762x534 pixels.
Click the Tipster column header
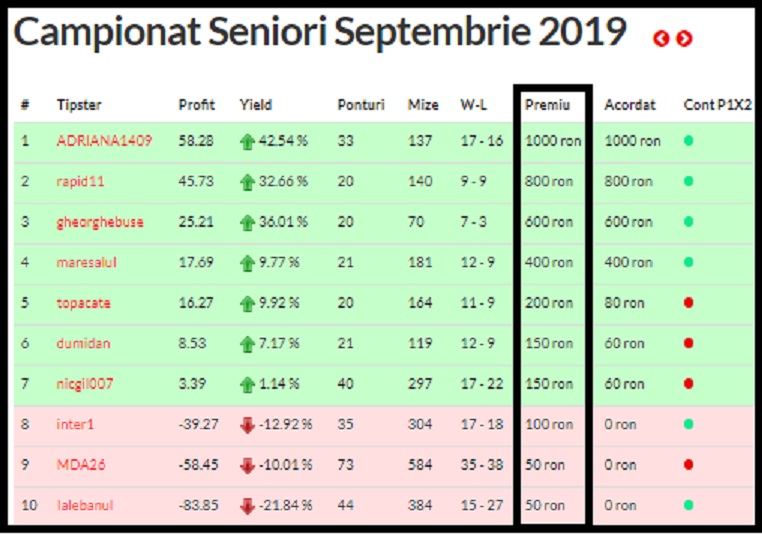click(79, 104)
